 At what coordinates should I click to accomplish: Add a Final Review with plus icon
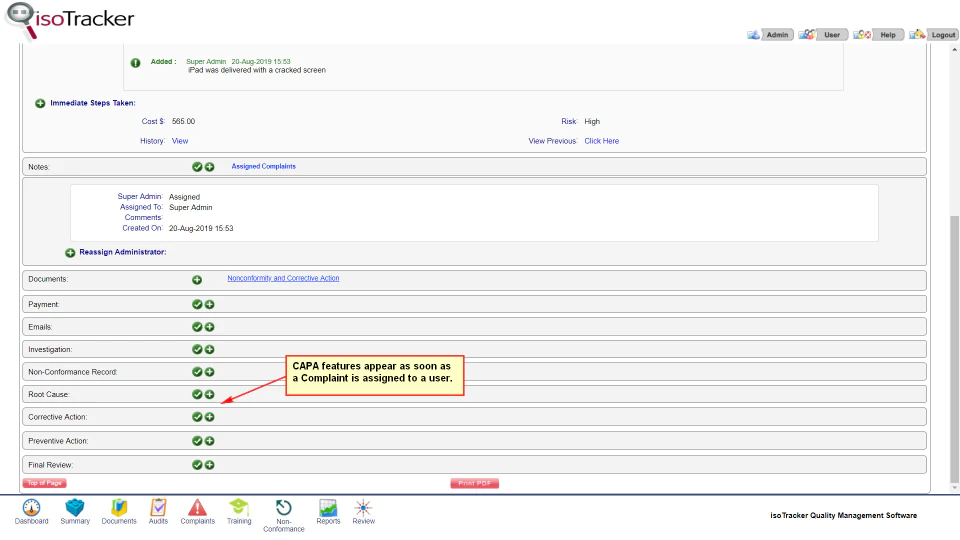[209, 465]
